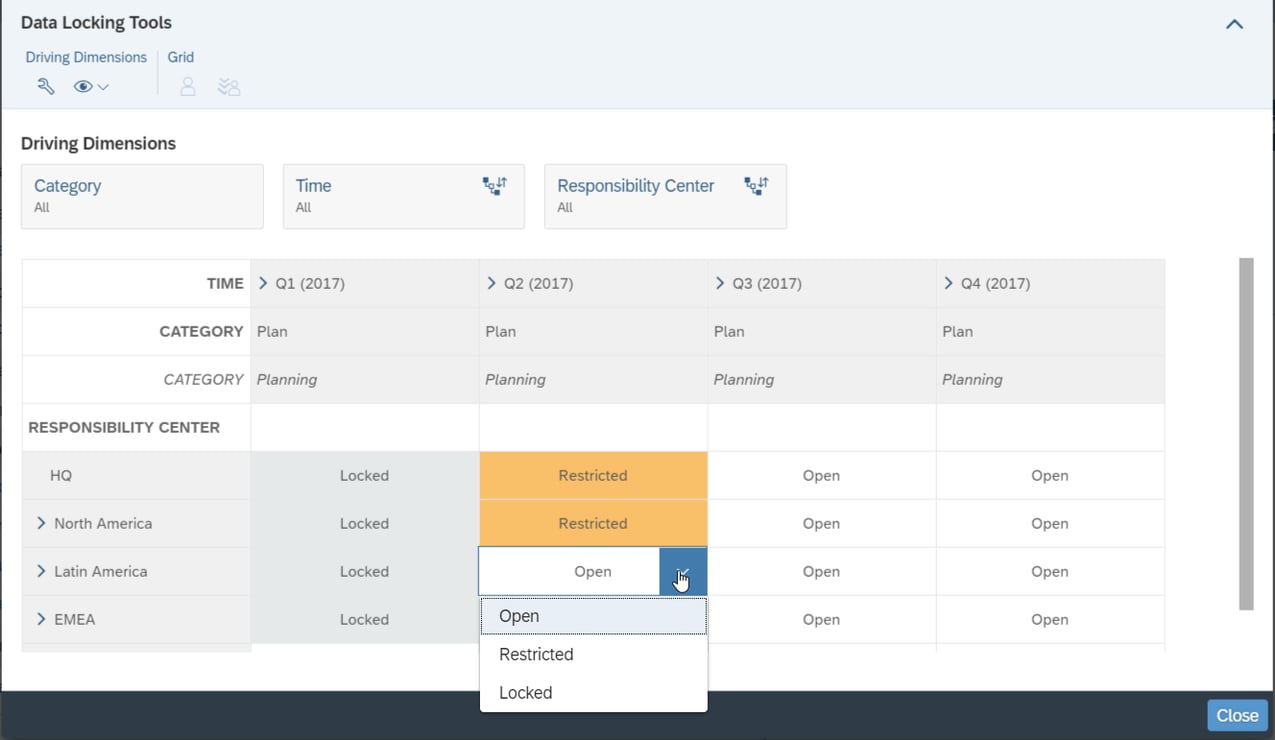The height and width of the screenshot is (740, 1275).
Task: Switch to the Grid section
Action: pos(180,57)
